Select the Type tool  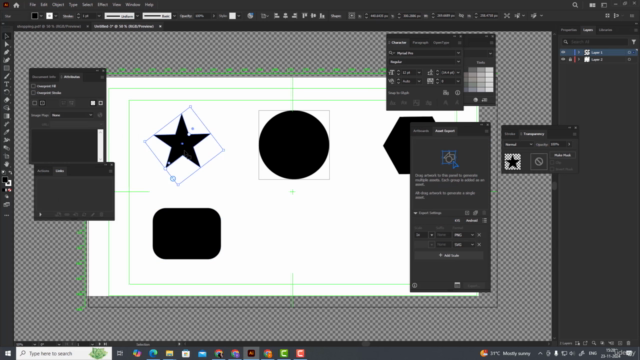pos(7,84)
